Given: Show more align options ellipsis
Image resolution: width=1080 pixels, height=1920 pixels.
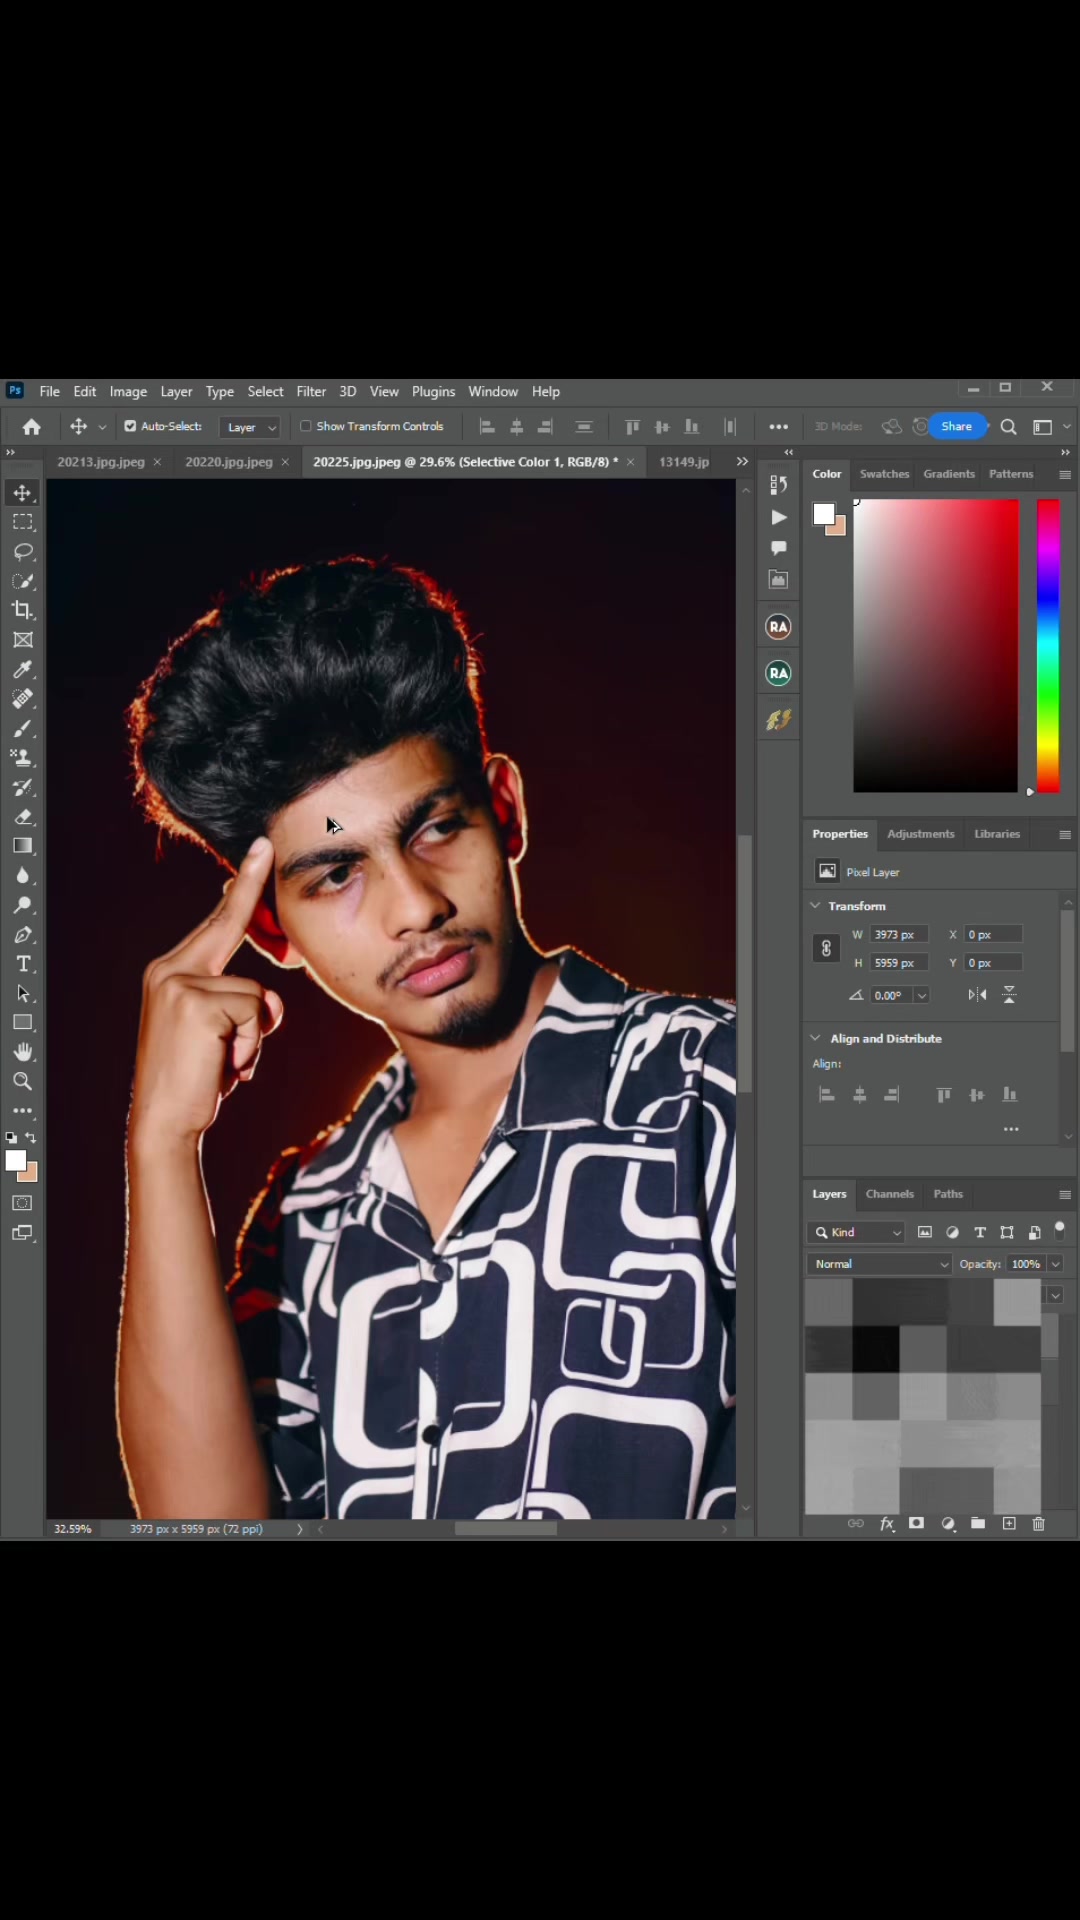Looking at the screenshot, I should coord(1012,1129).
